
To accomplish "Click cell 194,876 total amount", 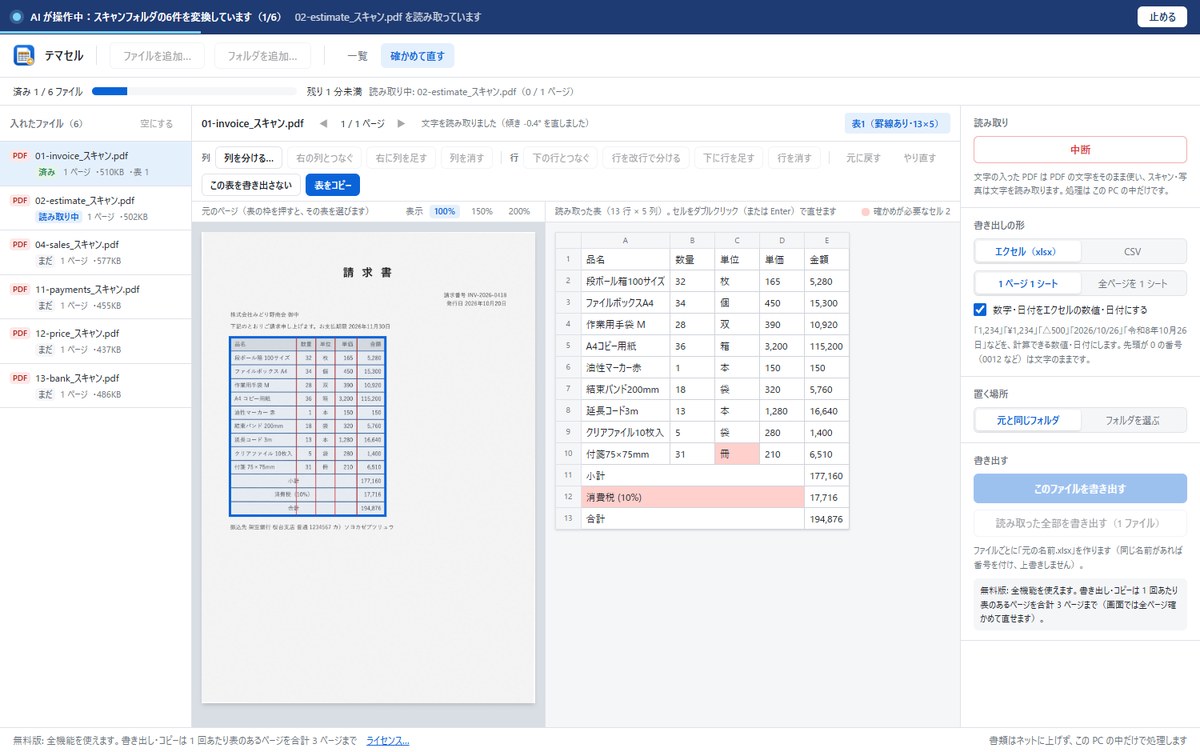I will pyautogui.click(x=826, y=519).
